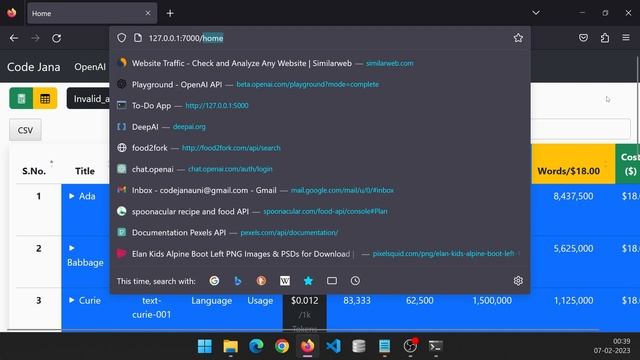The image size is (640, 360).
Task: Search history with the clock shortcut
Action: pyautogui.click(x=355, y=281)
